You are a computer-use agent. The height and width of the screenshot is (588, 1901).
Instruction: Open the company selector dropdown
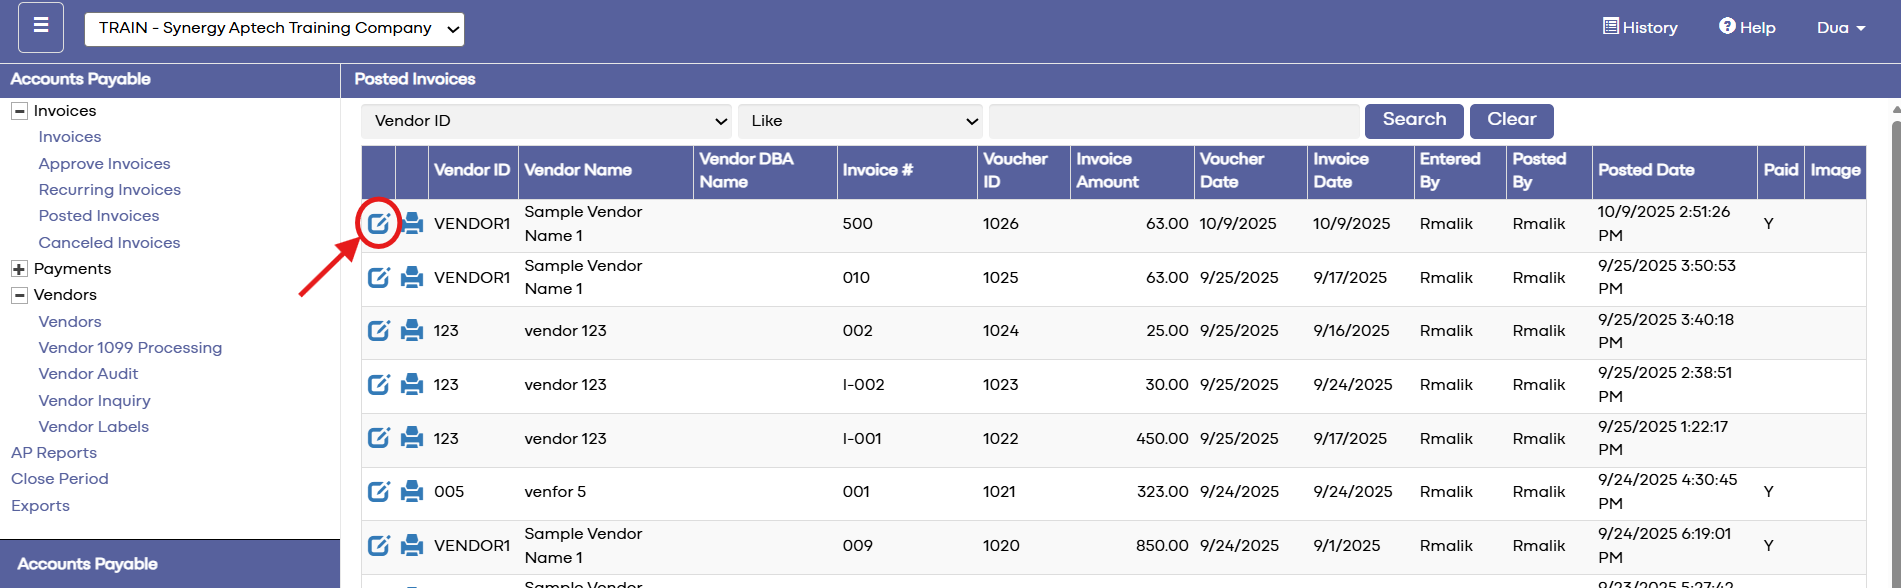(x=274, y=29)
